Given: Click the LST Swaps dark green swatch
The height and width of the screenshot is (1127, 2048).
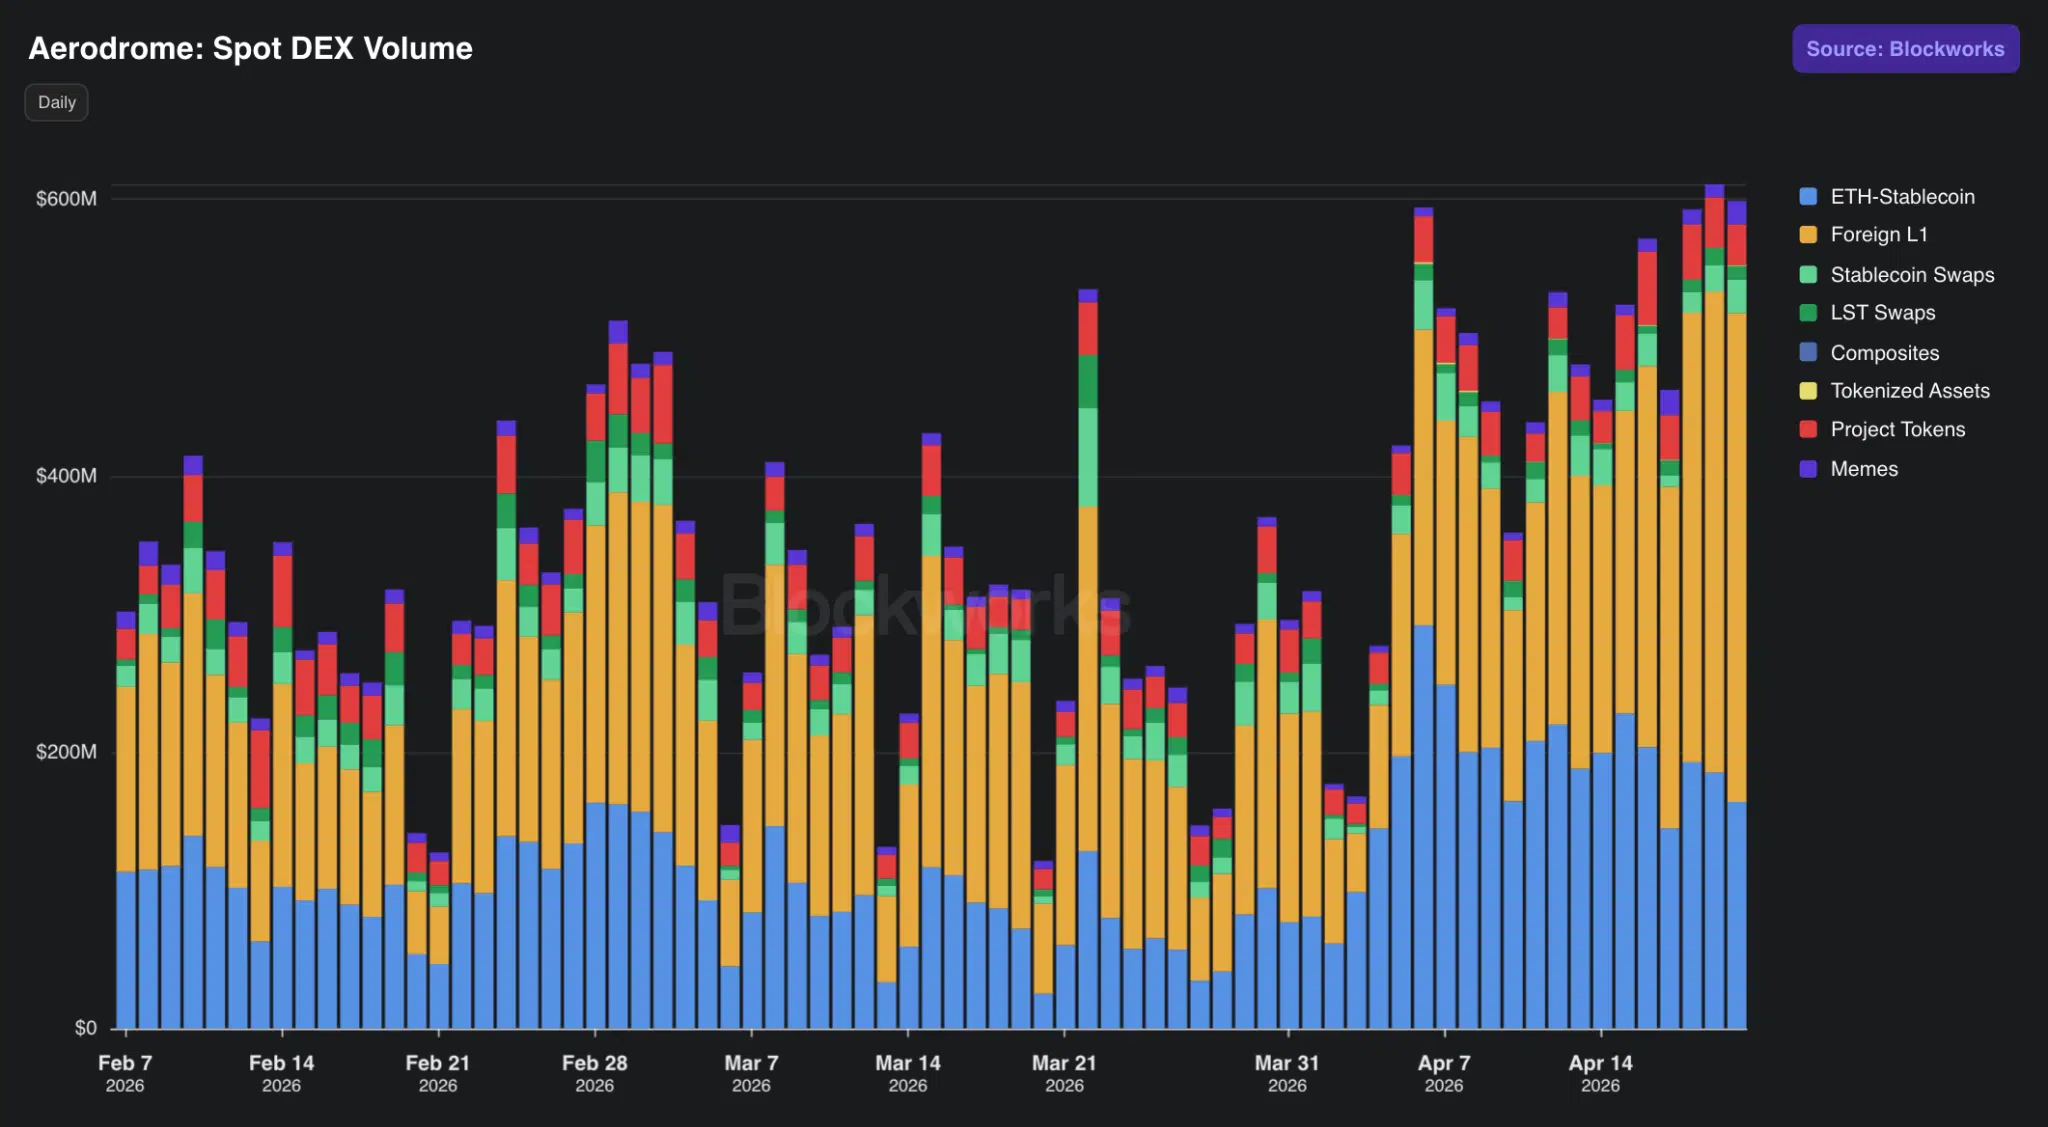Looking at the screenshot, I should (x=1808, y=313).
